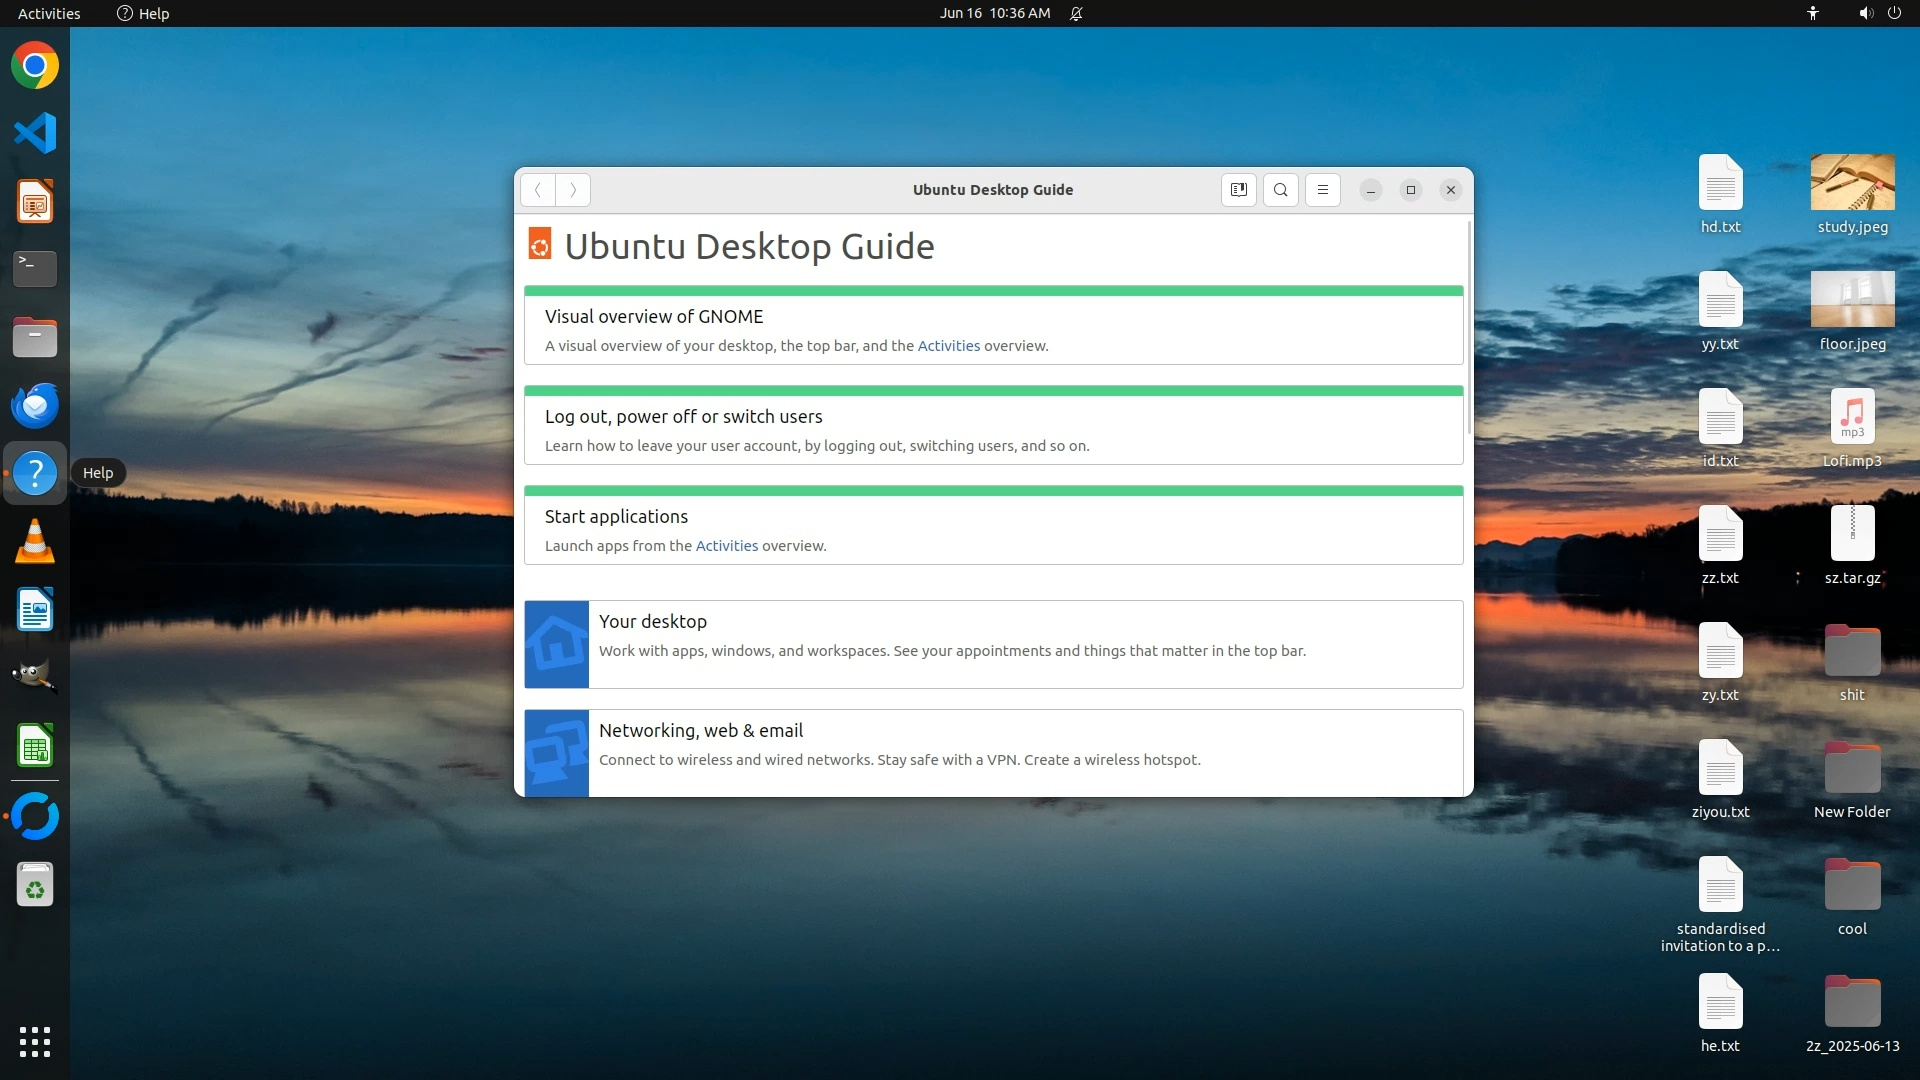Open the Help menu in top bar
This screenshot has width=1920, height=1080.
point(143,13)
